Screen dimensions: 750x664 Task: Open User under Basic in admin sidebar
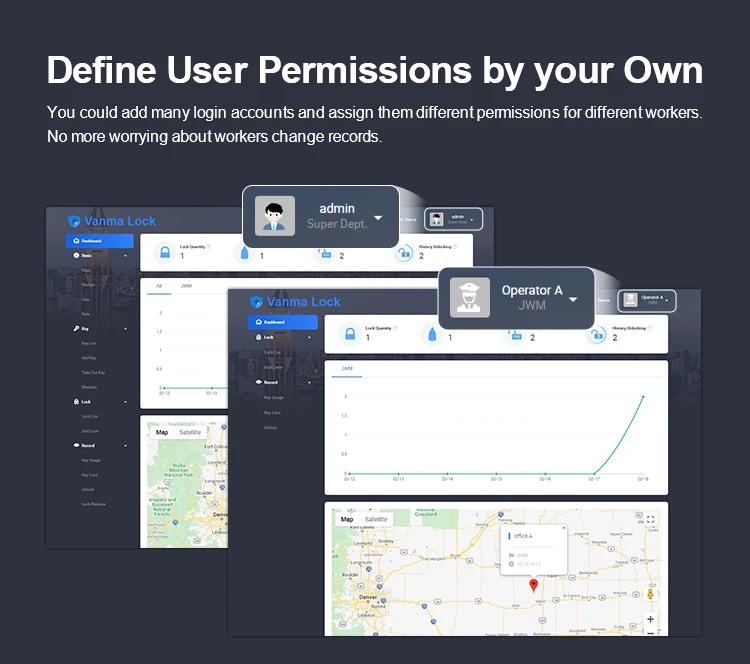(x=86, y=299)
